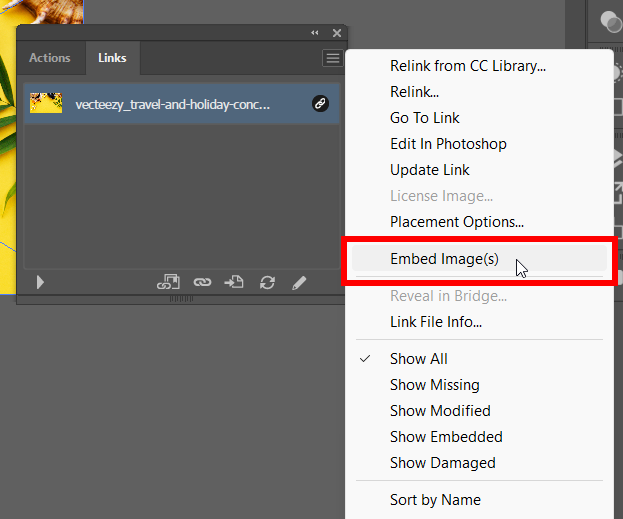This screenshot has height=519, width=623.
Task: Open Placement Options... from menu
Action: point(457,222)
